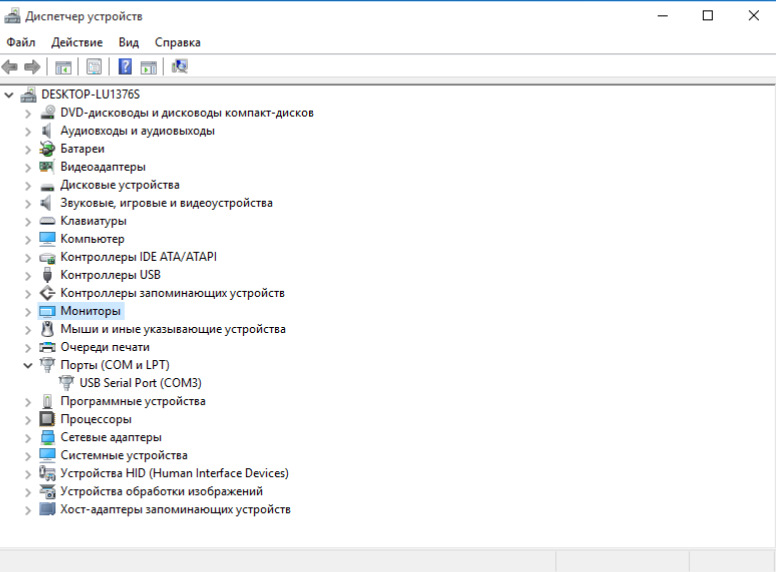Click the Контроллеры USB plug icon

pyautogui.click(x=48, y=275)
